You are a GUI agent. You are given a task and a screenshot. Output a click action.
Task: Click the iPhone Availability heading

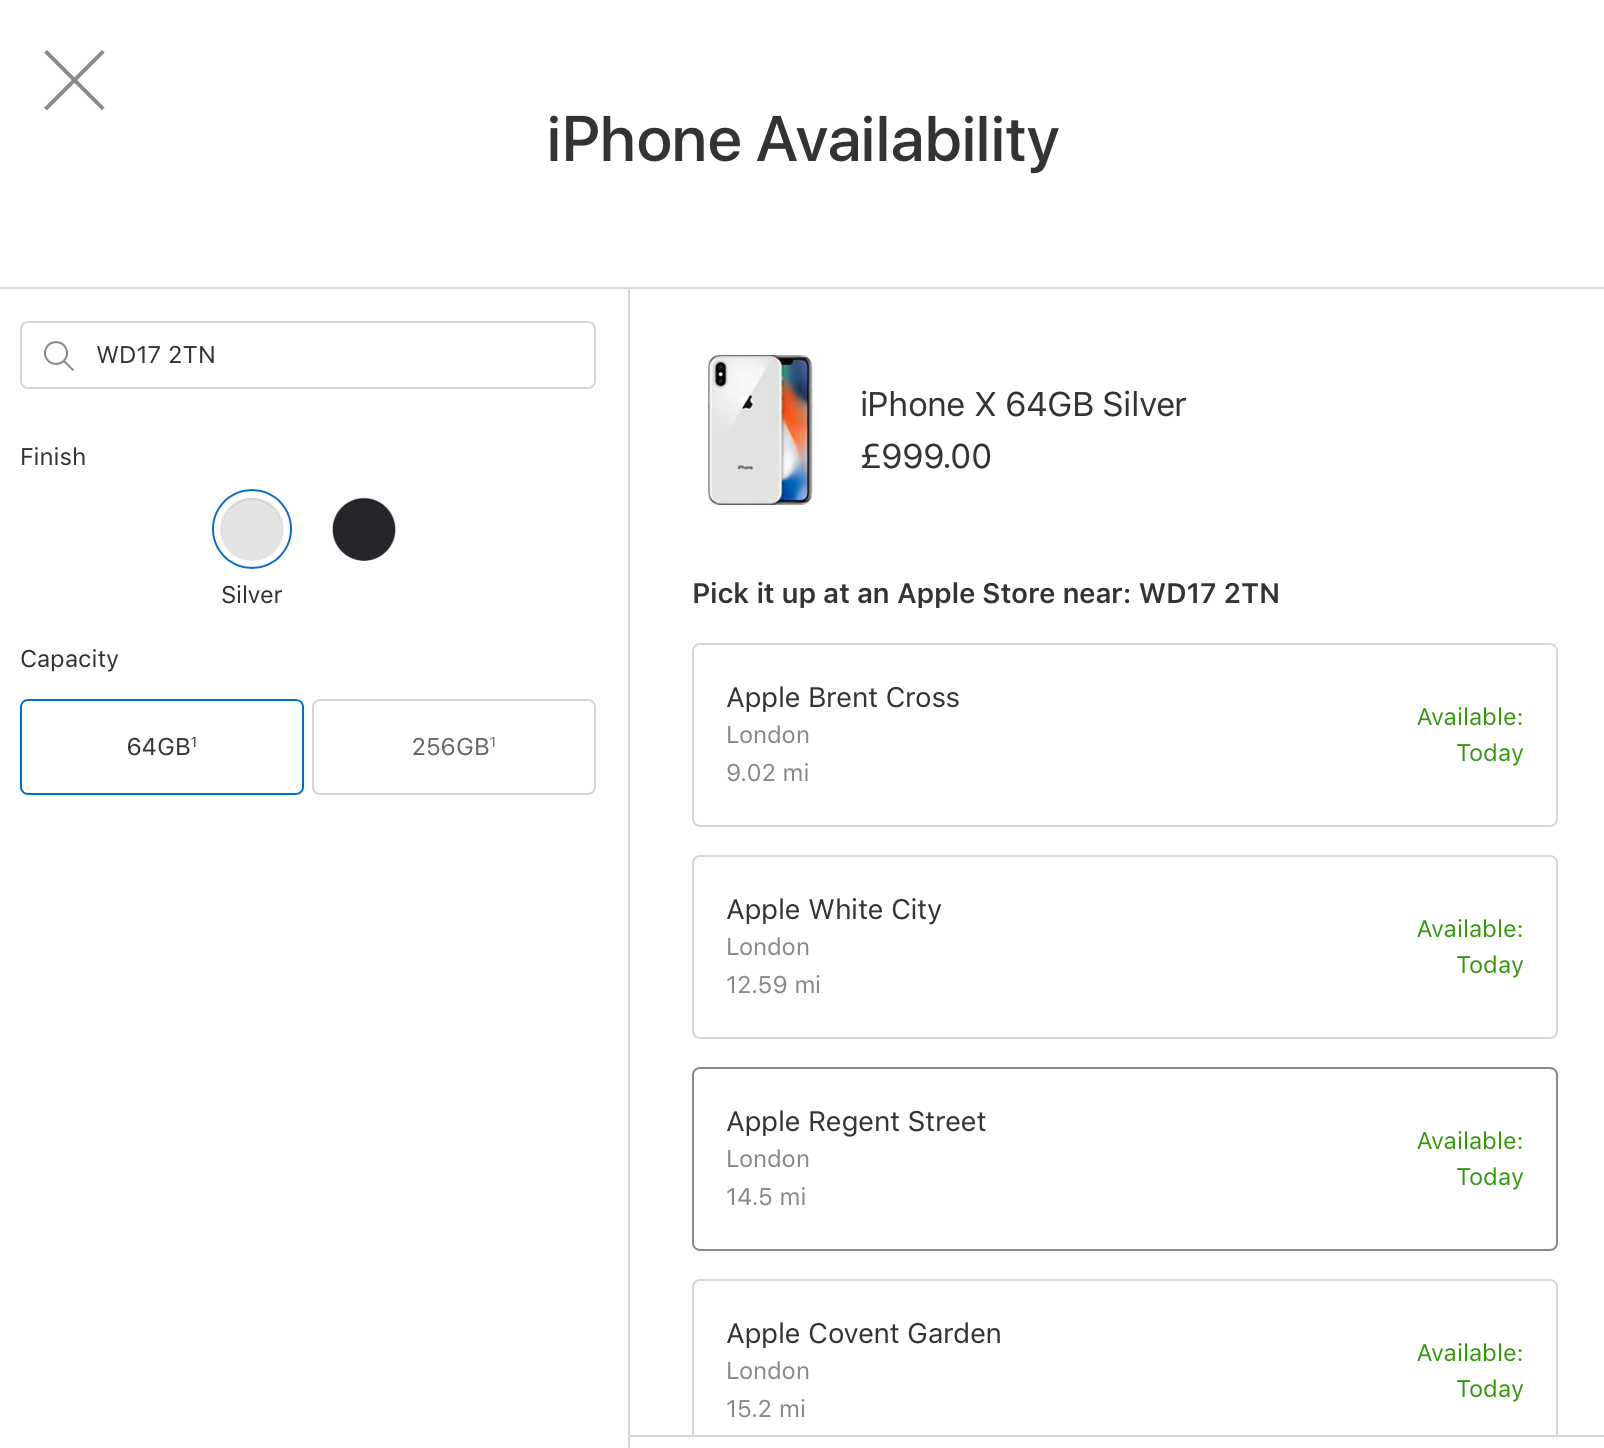click(x=802, y=140)
